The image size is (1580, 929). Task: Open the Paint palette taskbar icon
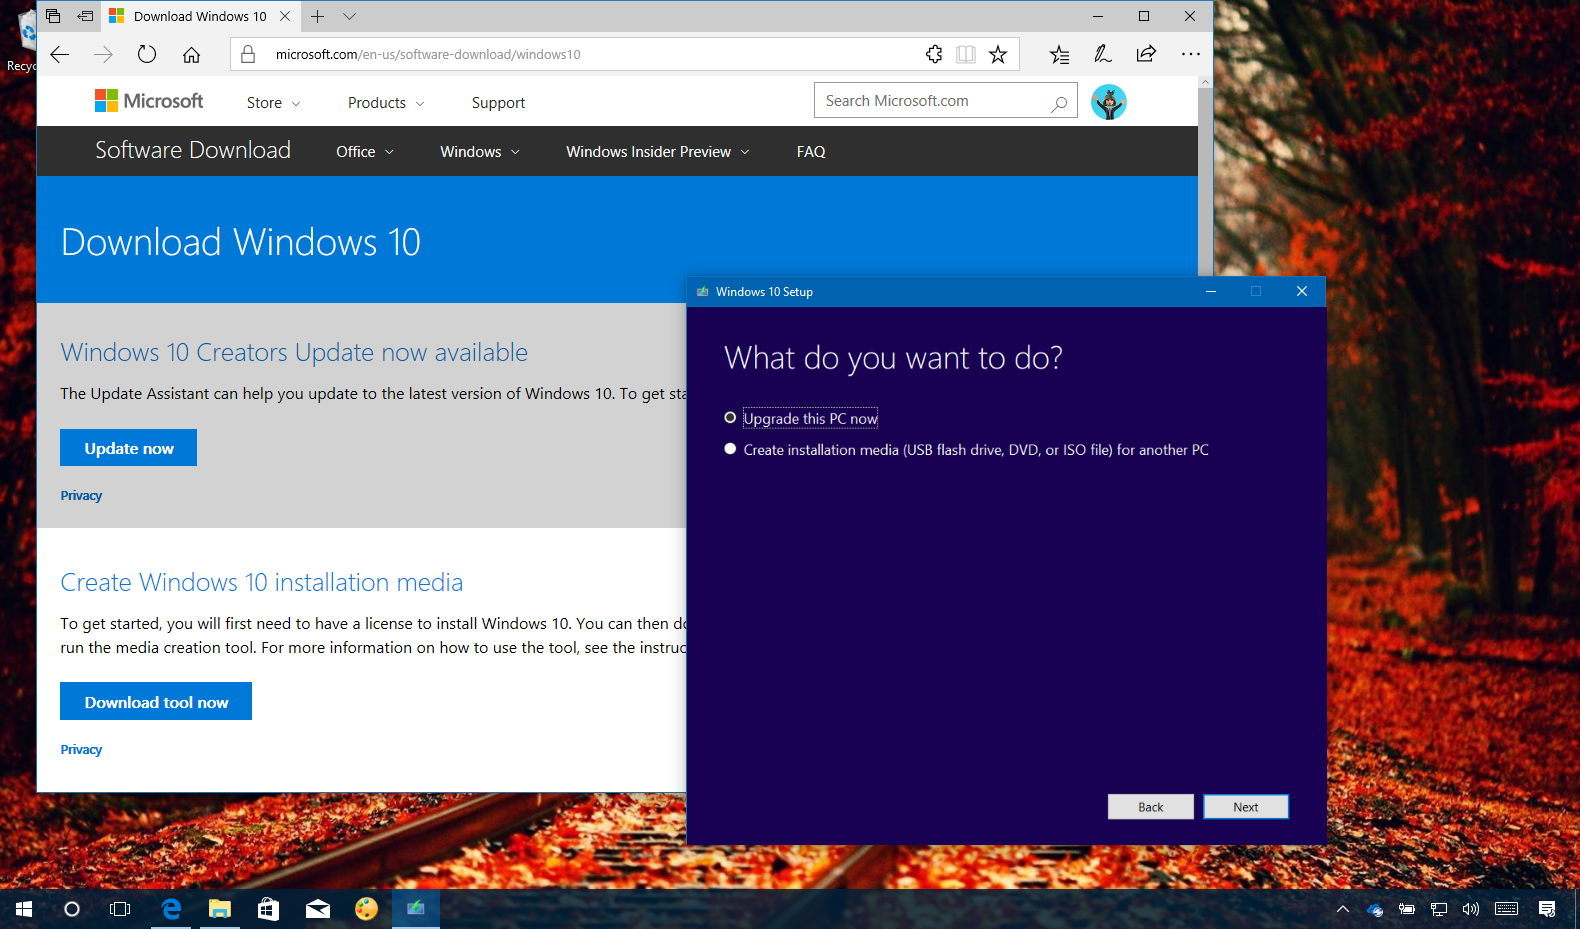(x=367, y=909)
